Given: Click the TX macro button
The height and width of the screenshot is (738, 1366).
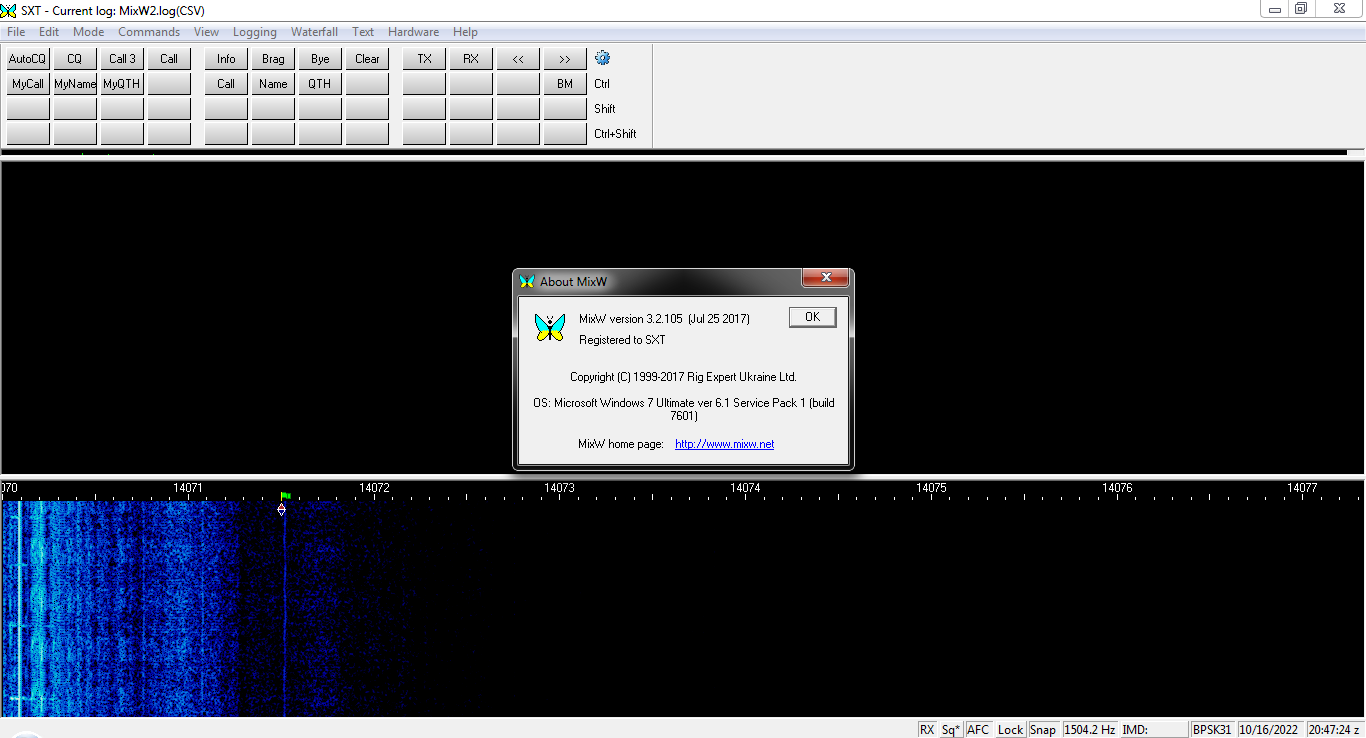Looking at the screenshot, I should 424,59.
